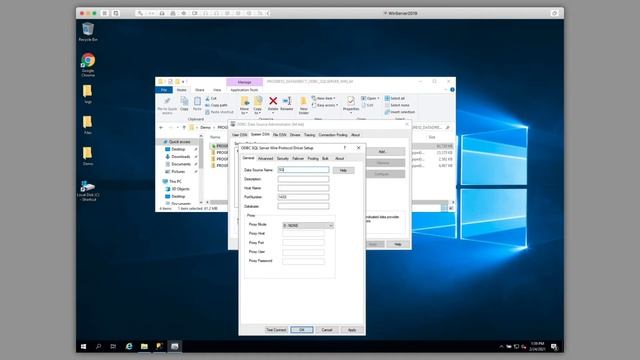Open the Action Center notification icon
The height and width of the screenshot is (360, 640).
[x=554, y=347]
